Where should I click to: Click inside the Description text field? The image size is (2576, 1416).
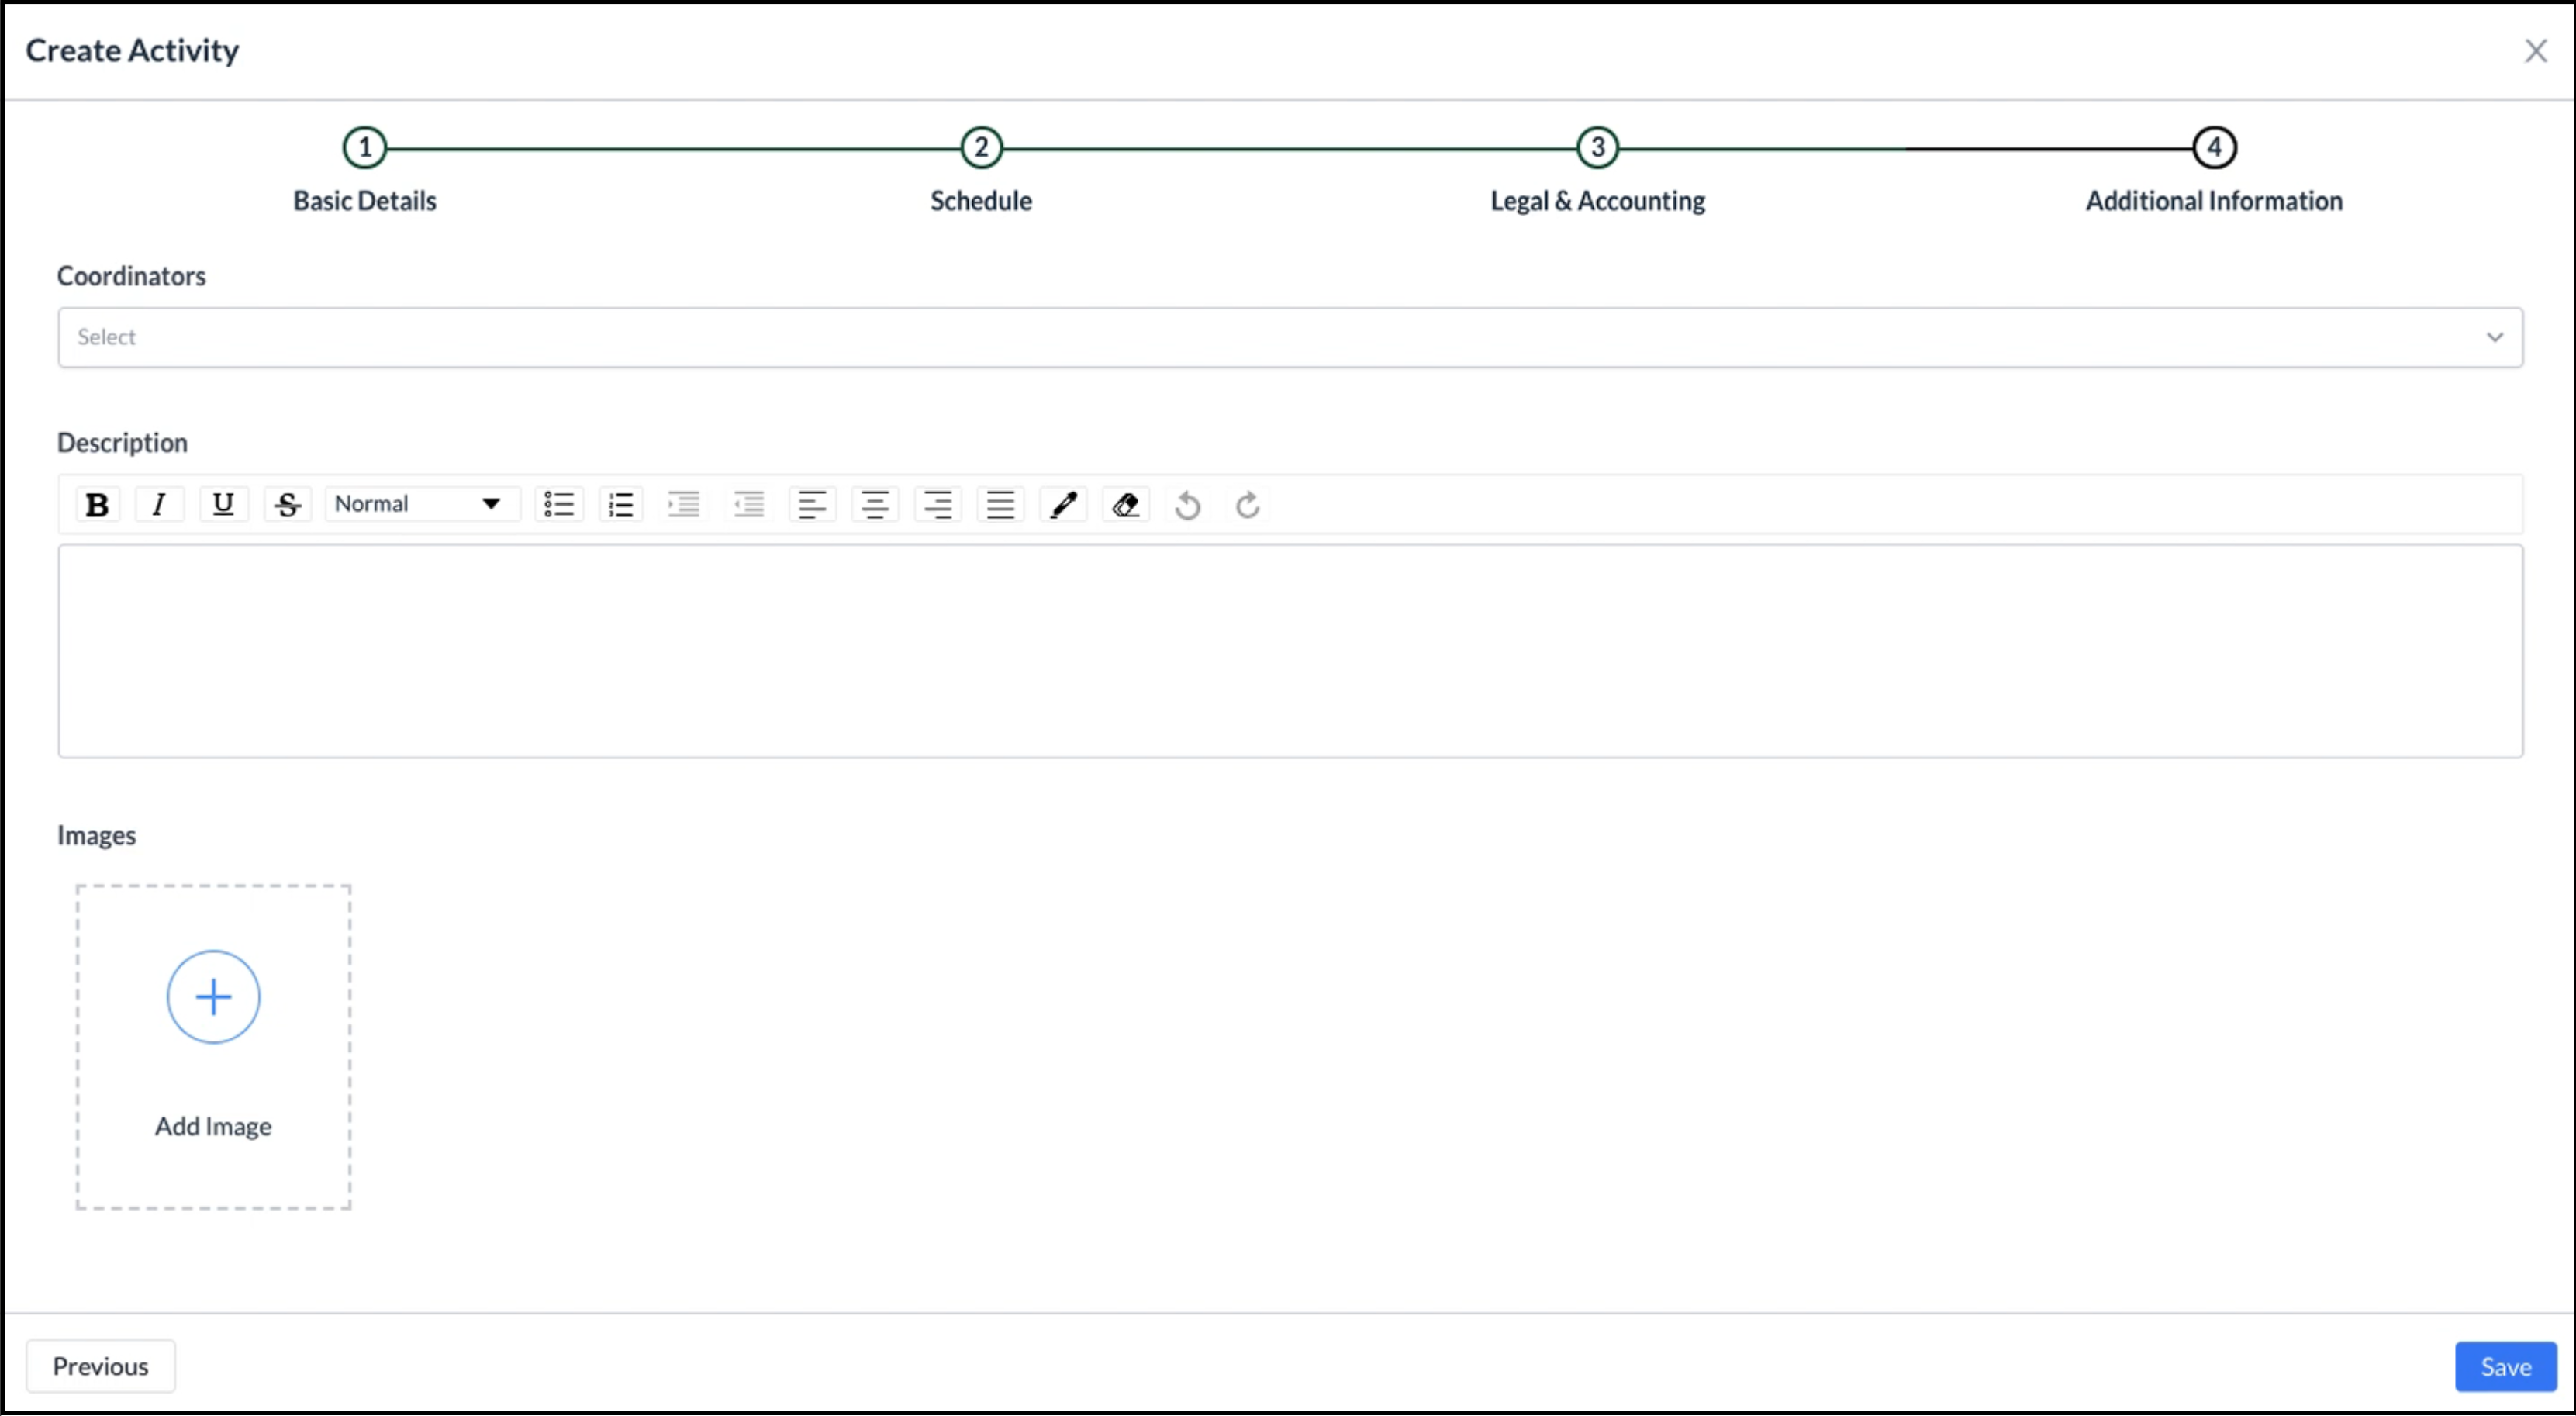click(1290, 645)
